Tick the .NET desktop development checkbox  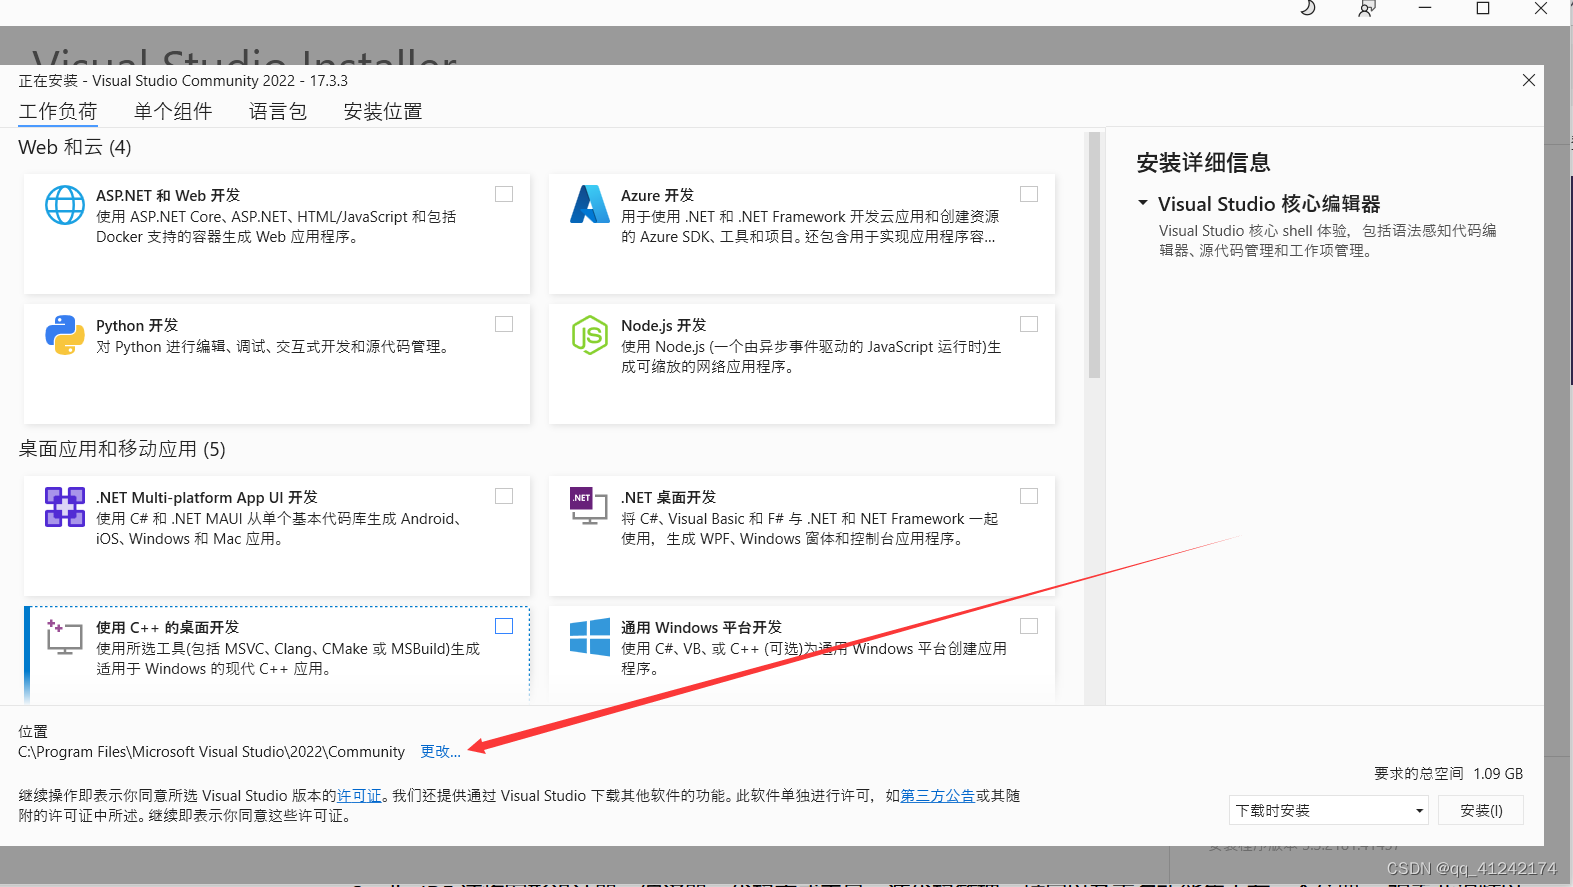click(1029, 496)
